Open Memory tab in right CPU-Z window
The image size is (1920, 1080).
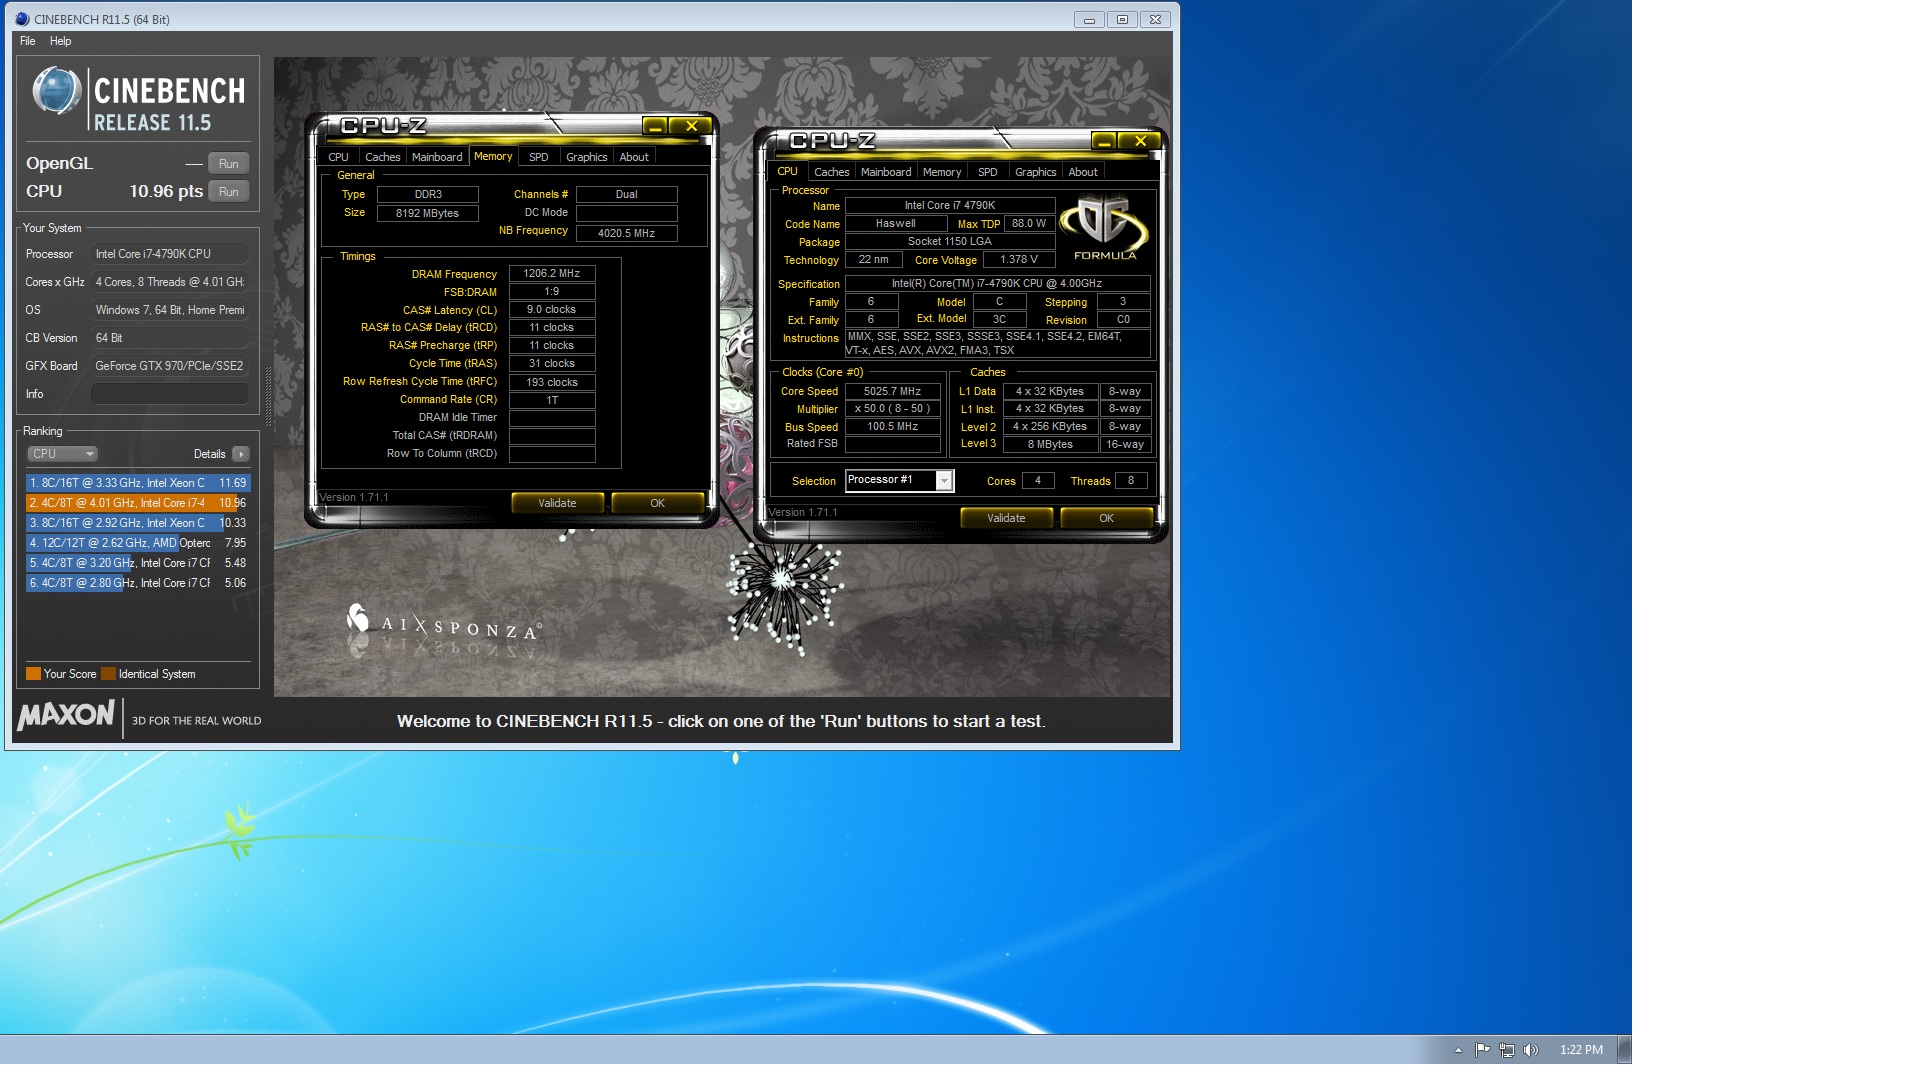click(942, 172)
